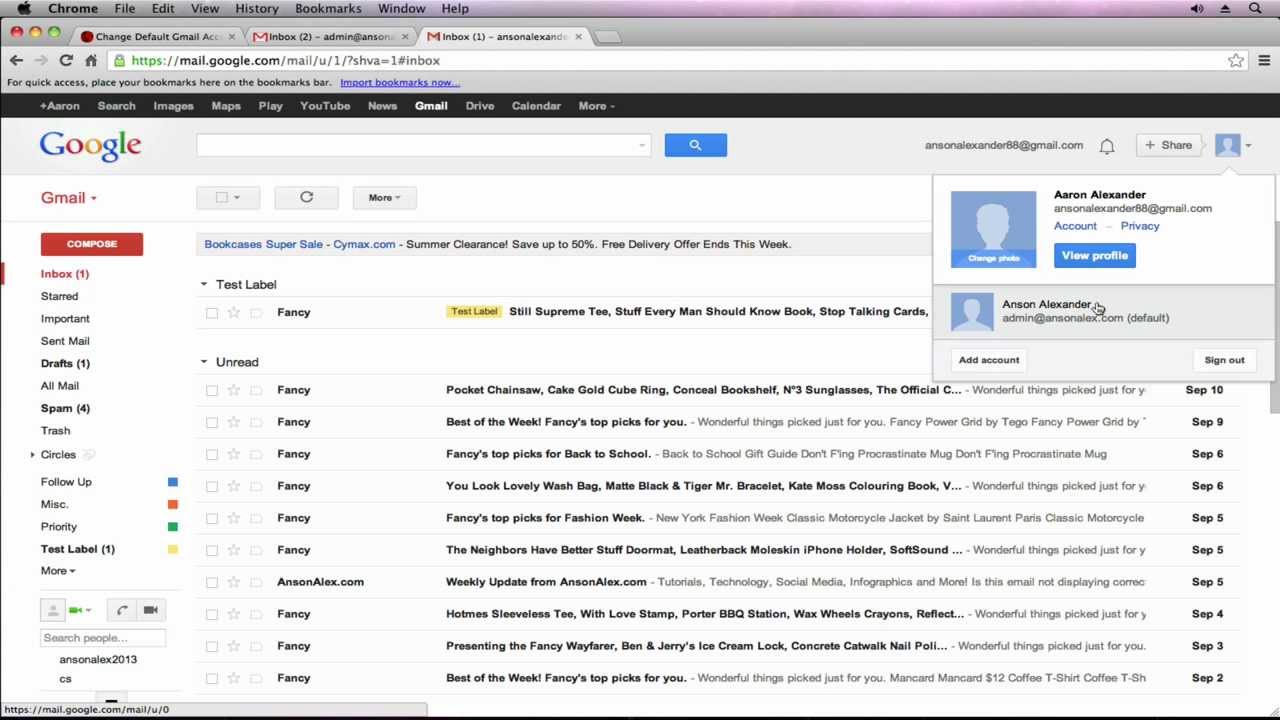The height and width of the screenshot is (720, 1280).
Task: Open the Chrome Bookmarks menu
Action: pos(328,9)
